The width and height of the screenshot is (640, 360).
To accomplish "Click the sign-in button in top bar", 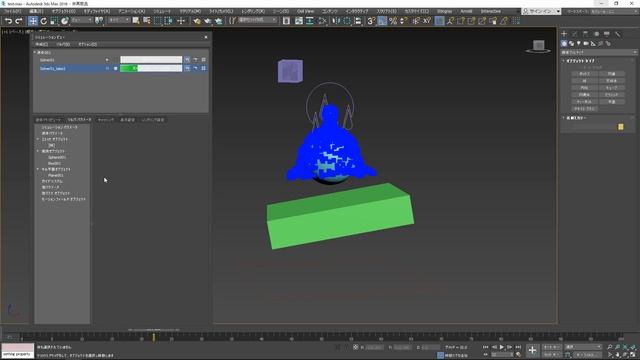I will click(542, 11).
